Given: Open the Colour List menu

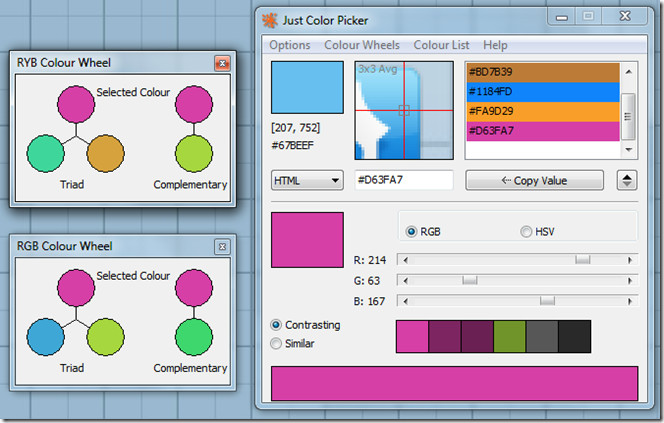Looking at the screenshot, I should 441,45.
